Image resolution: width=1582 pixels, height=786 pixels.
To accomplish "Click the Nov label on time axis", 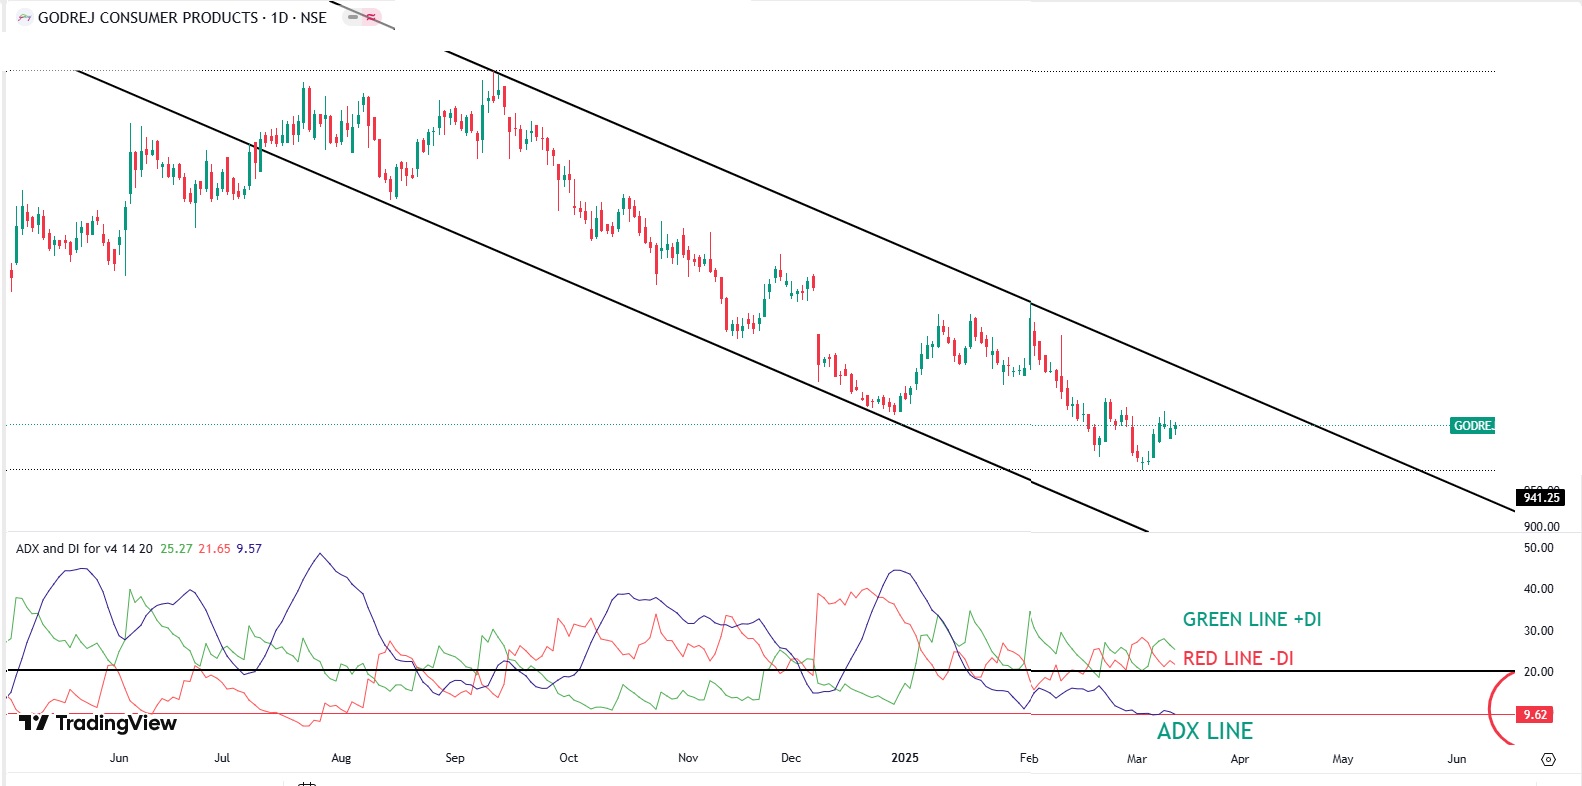I will (x=688, y=758).
